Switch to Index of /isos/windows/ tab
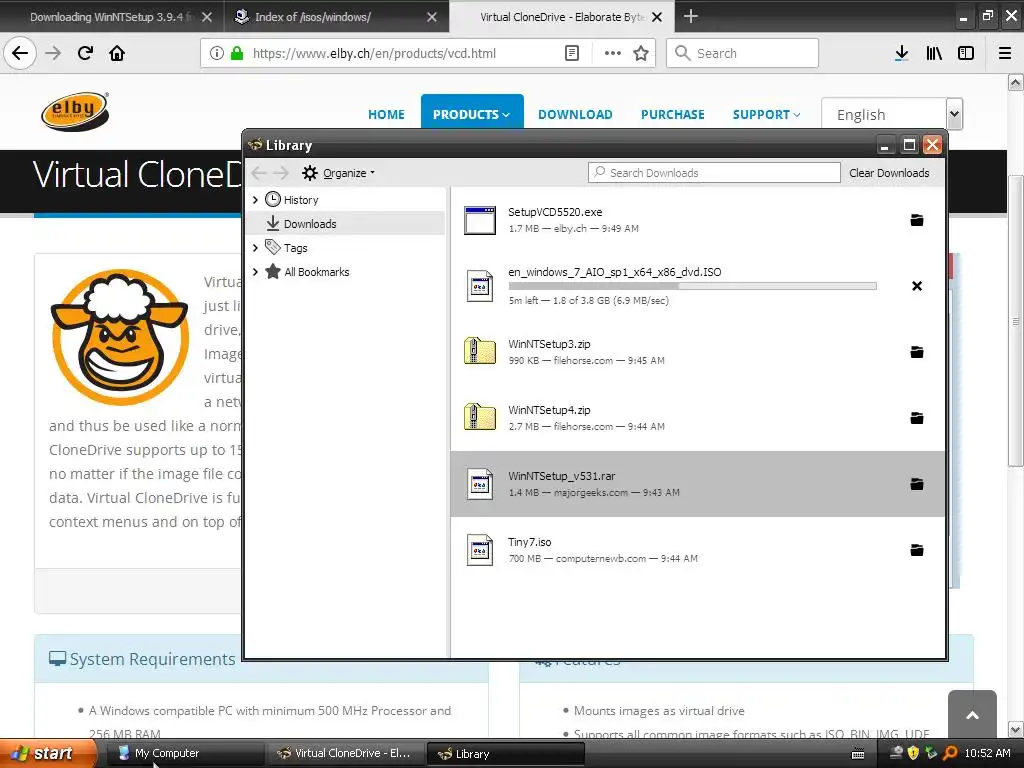 point(337,17)
